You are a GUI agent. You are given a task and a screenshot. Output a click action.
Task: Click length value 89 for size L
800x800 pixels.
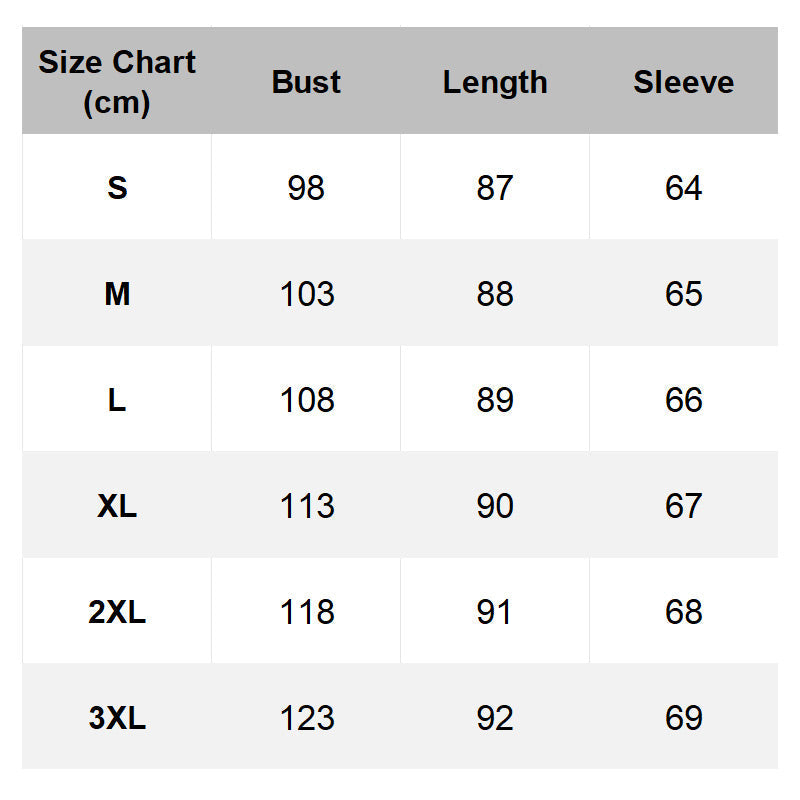click(495, 400)
